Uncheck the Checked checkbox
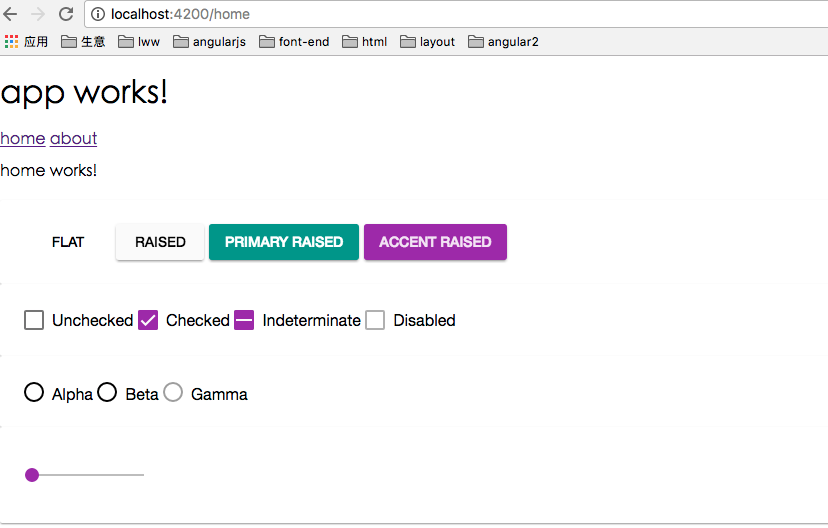This screenshot has width=828, height=528. 148,320
